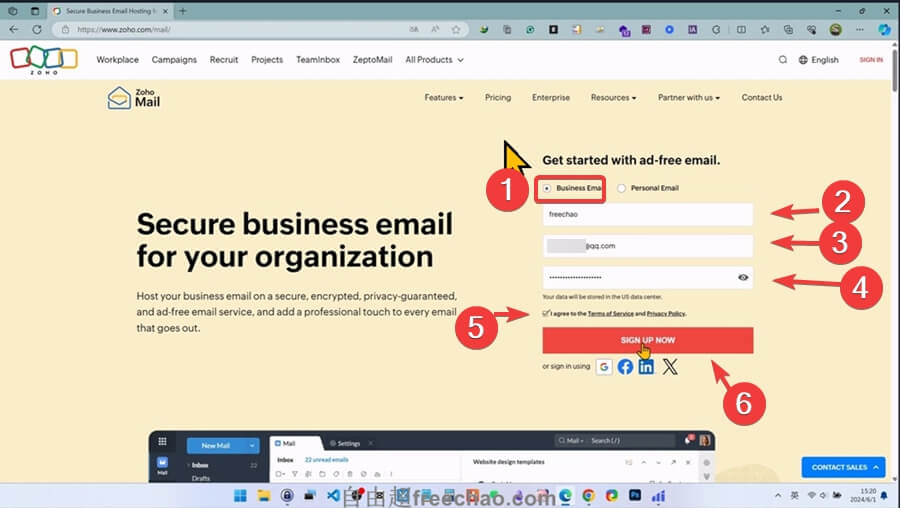
Task: Click the name field containing freechao
Action: pos(647,214)
